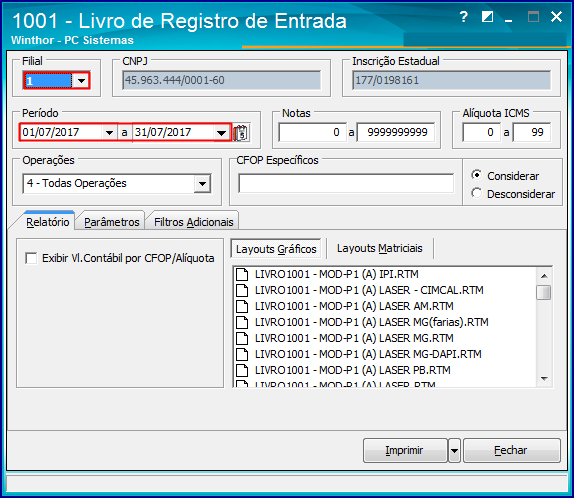574x498 pixels.
Task: Open the Imprimir split-button arrow
Action: click(454, 450)
